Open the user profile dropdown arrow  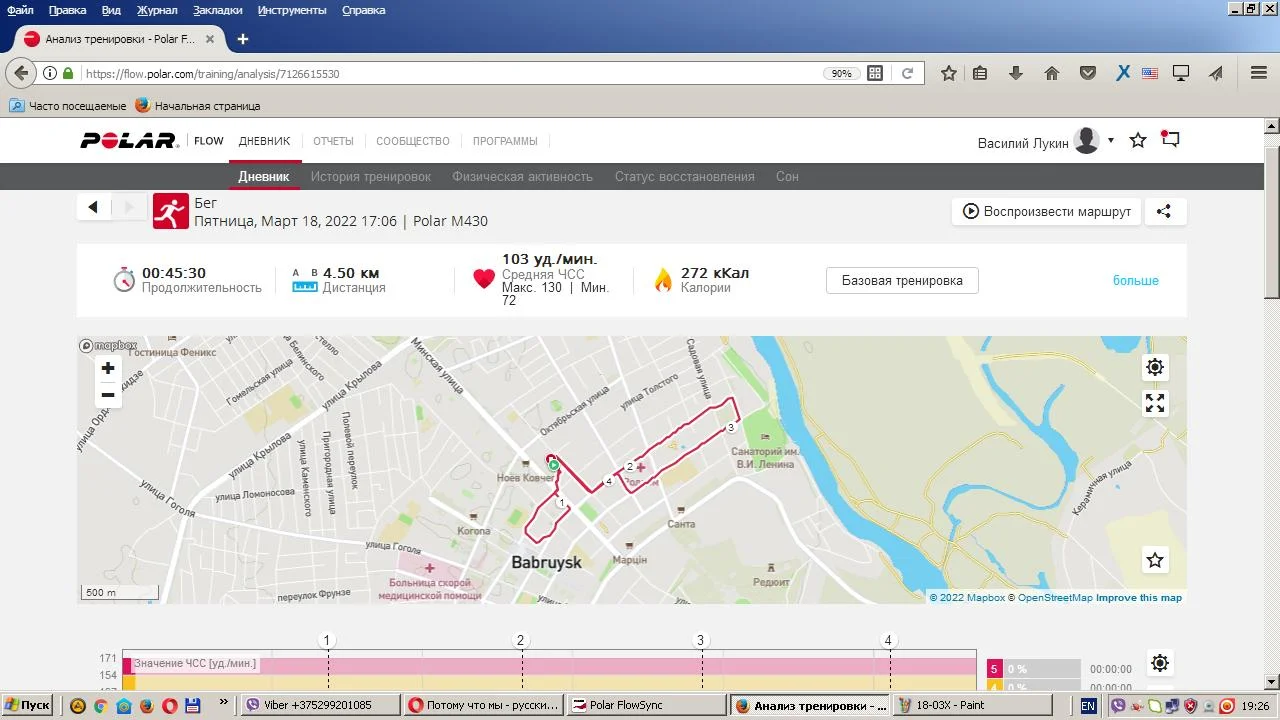(1111, 140)
